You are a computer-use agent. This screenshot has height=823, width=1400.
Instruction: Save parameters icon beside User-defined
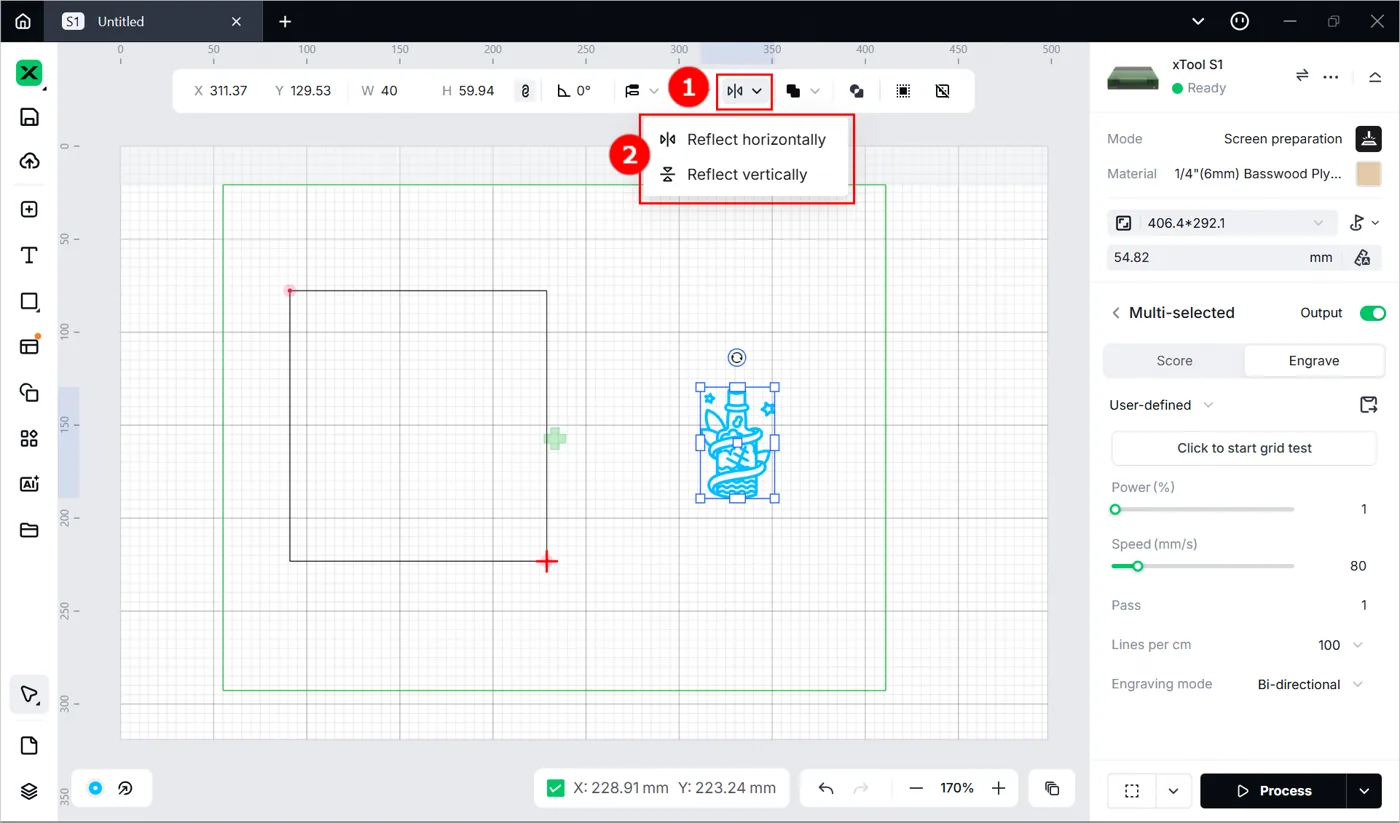[x=1368, y=405]
